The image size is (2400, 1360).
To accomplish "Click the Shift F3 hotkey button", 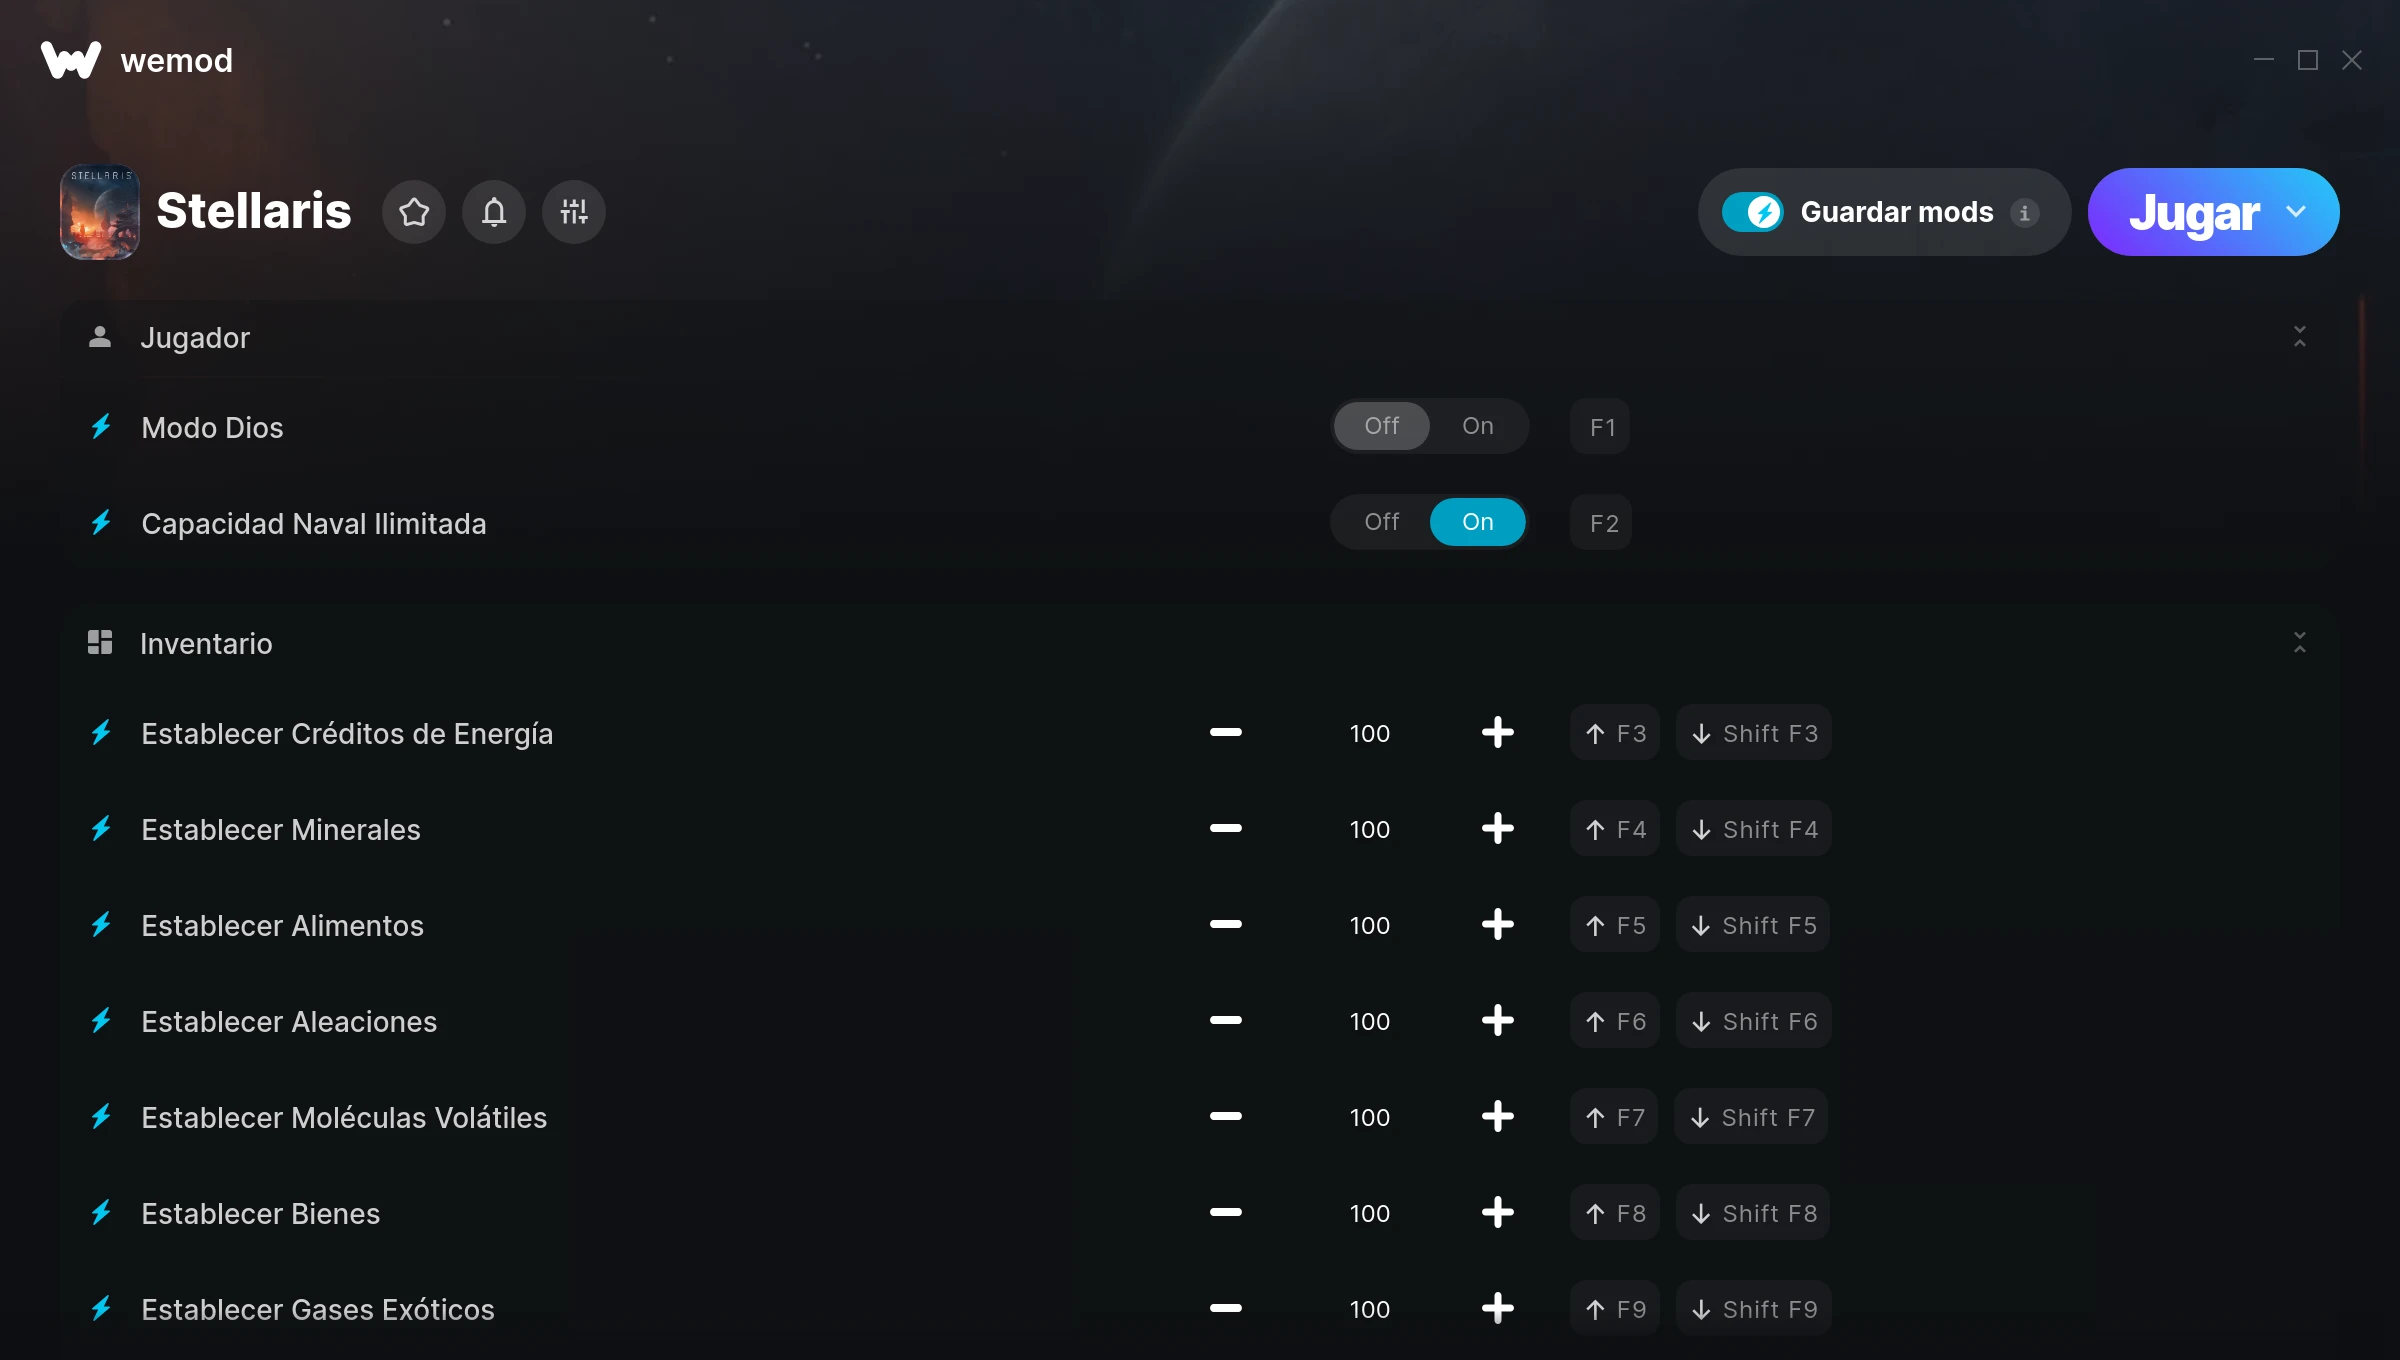I will click(1754, 733).
